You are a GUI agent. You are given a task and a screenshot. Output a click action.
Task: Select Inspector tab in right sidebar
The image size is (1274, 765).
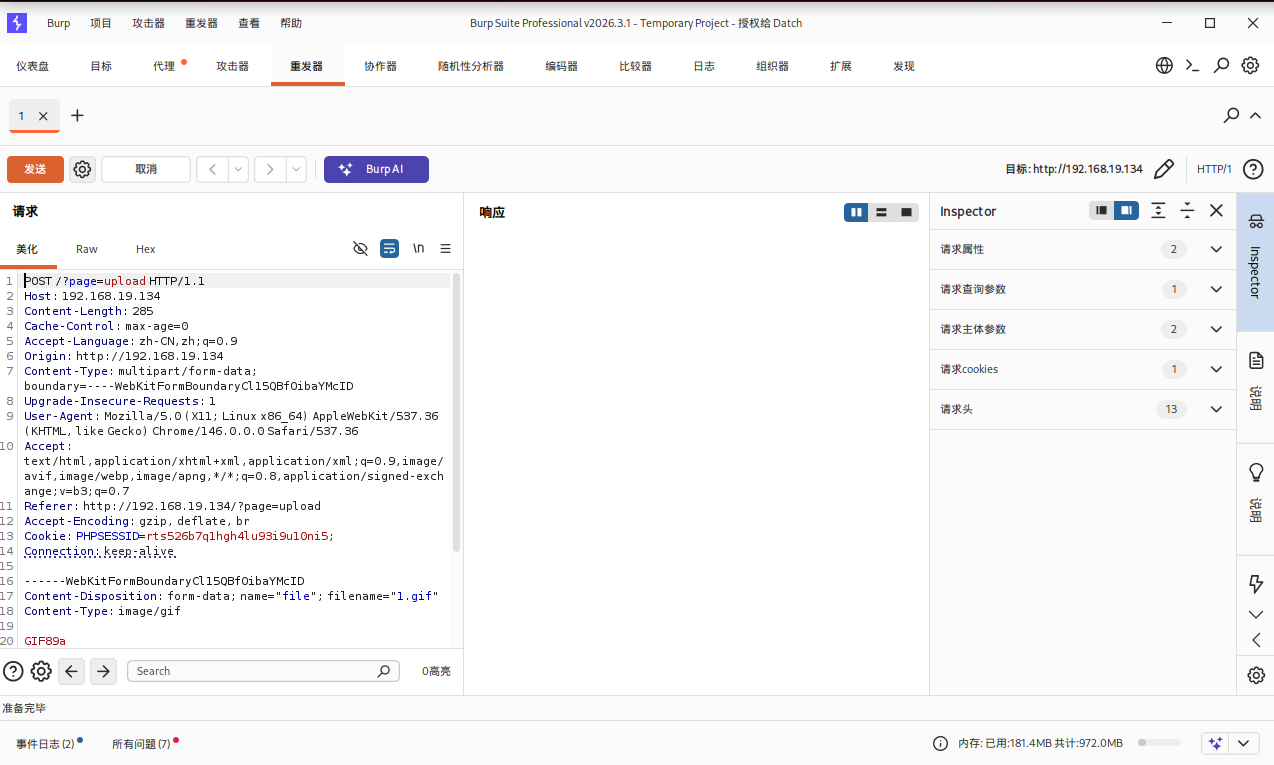click(1256, 262)
